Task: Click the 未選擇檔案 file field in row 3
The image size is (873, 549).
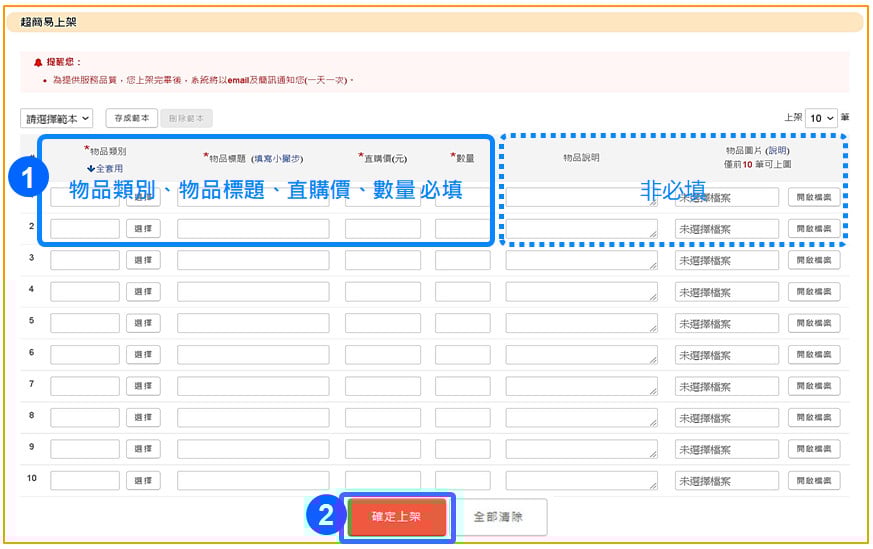Action: coord(727,260)
